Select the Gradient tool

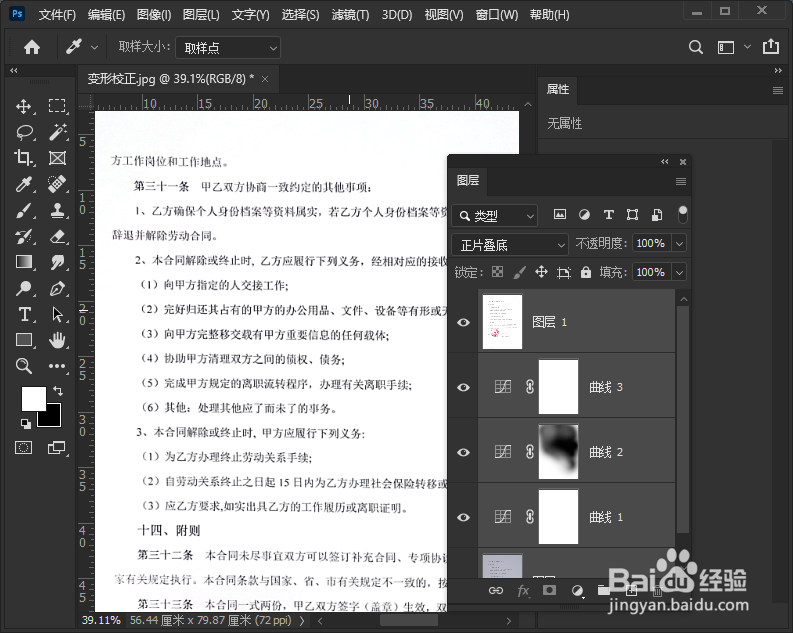click(24, 262)
